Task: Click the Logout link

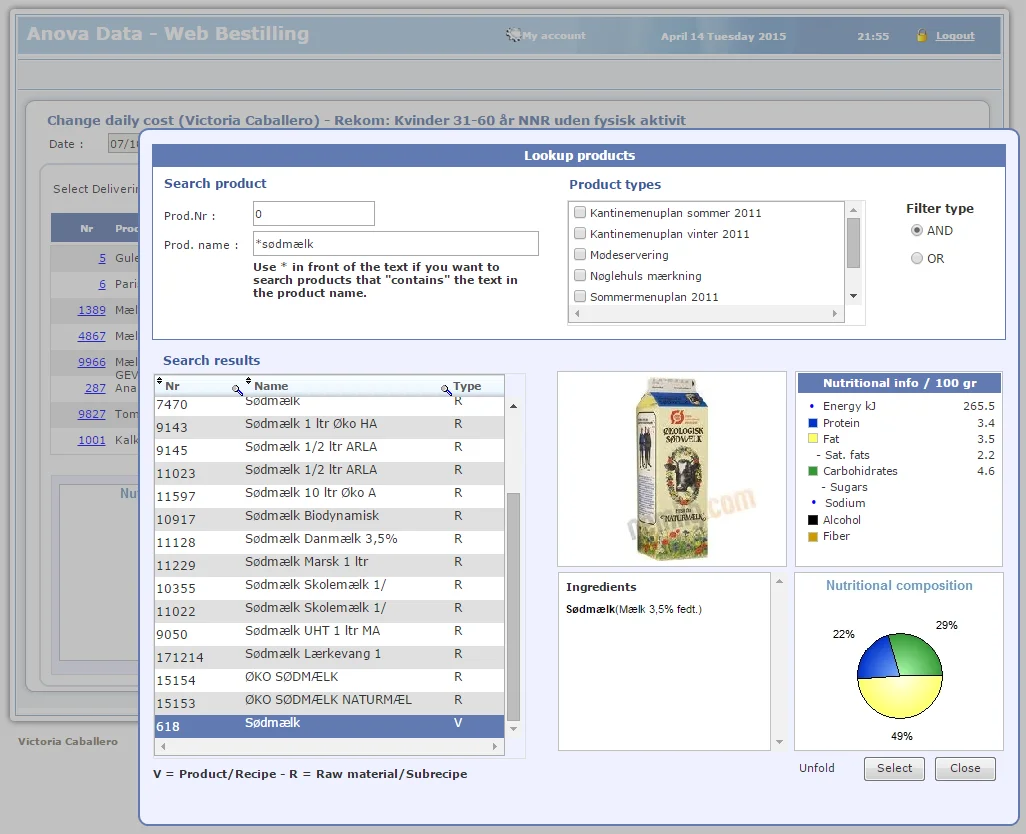Action: click(x=955, y=36)
